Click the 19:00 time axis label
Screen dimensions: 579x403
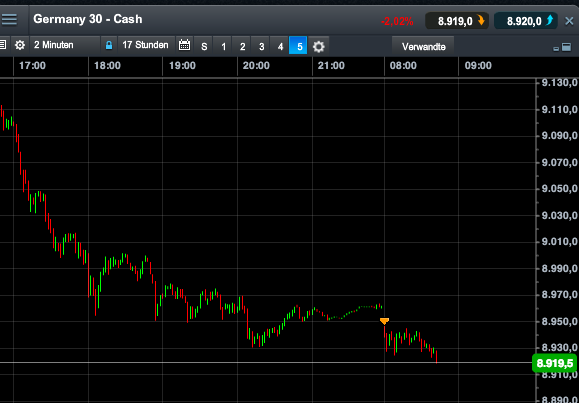[x=182, y=66]
